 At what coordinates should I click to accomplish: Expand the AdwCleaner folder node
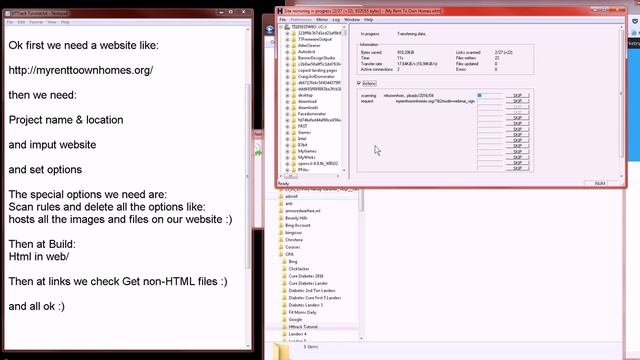(287, 46)
